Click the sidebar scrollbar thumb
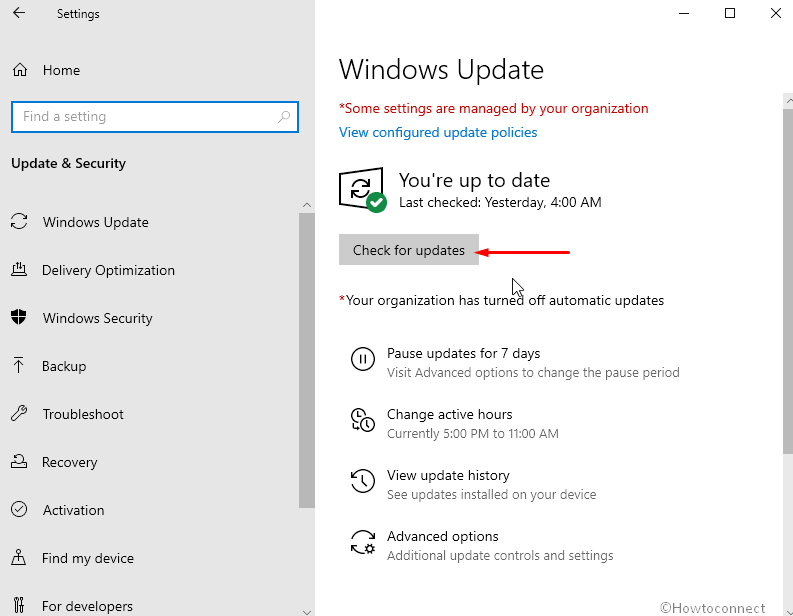Image resolution: width=793 pixels, height=616 pixels. coord(306,360)
